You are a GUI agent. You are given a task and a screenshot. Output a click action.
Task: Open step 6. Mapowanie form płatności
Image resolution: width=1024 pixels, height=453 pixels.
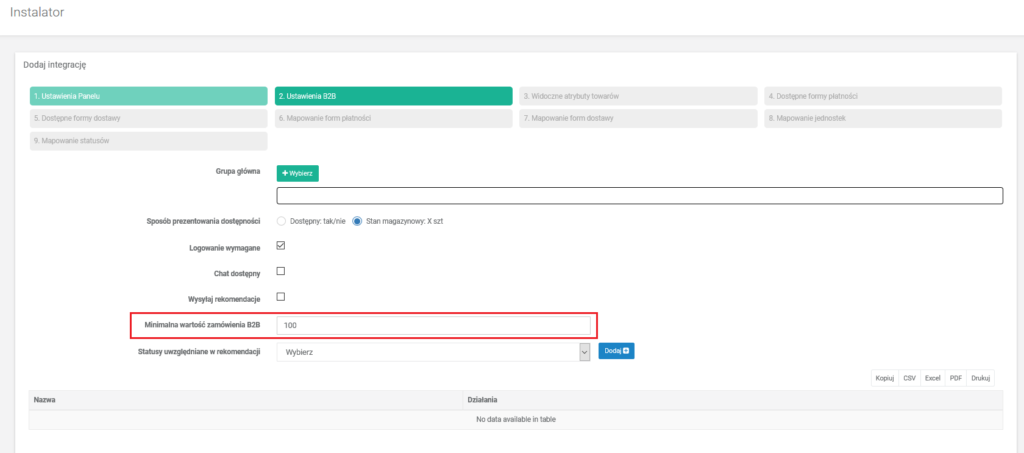pyautogui.click(x=392, y=118)
